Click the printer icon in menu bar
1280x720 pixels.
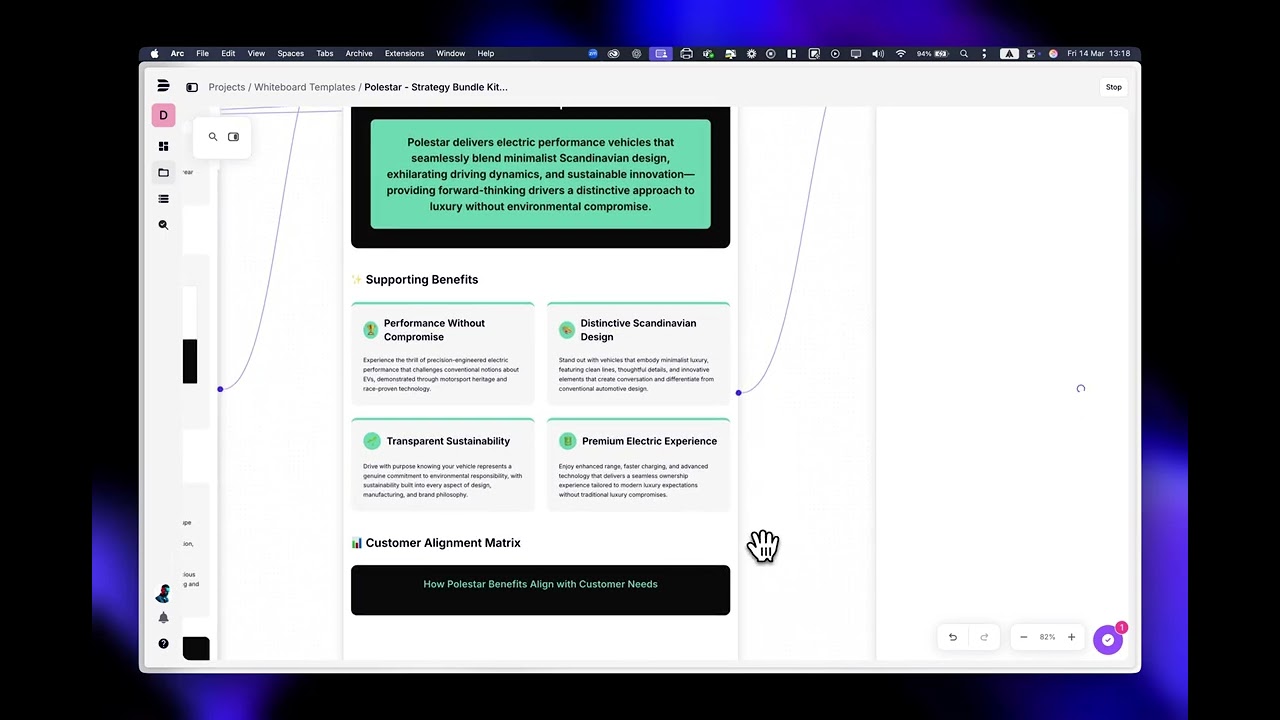[x=686, y=53]
